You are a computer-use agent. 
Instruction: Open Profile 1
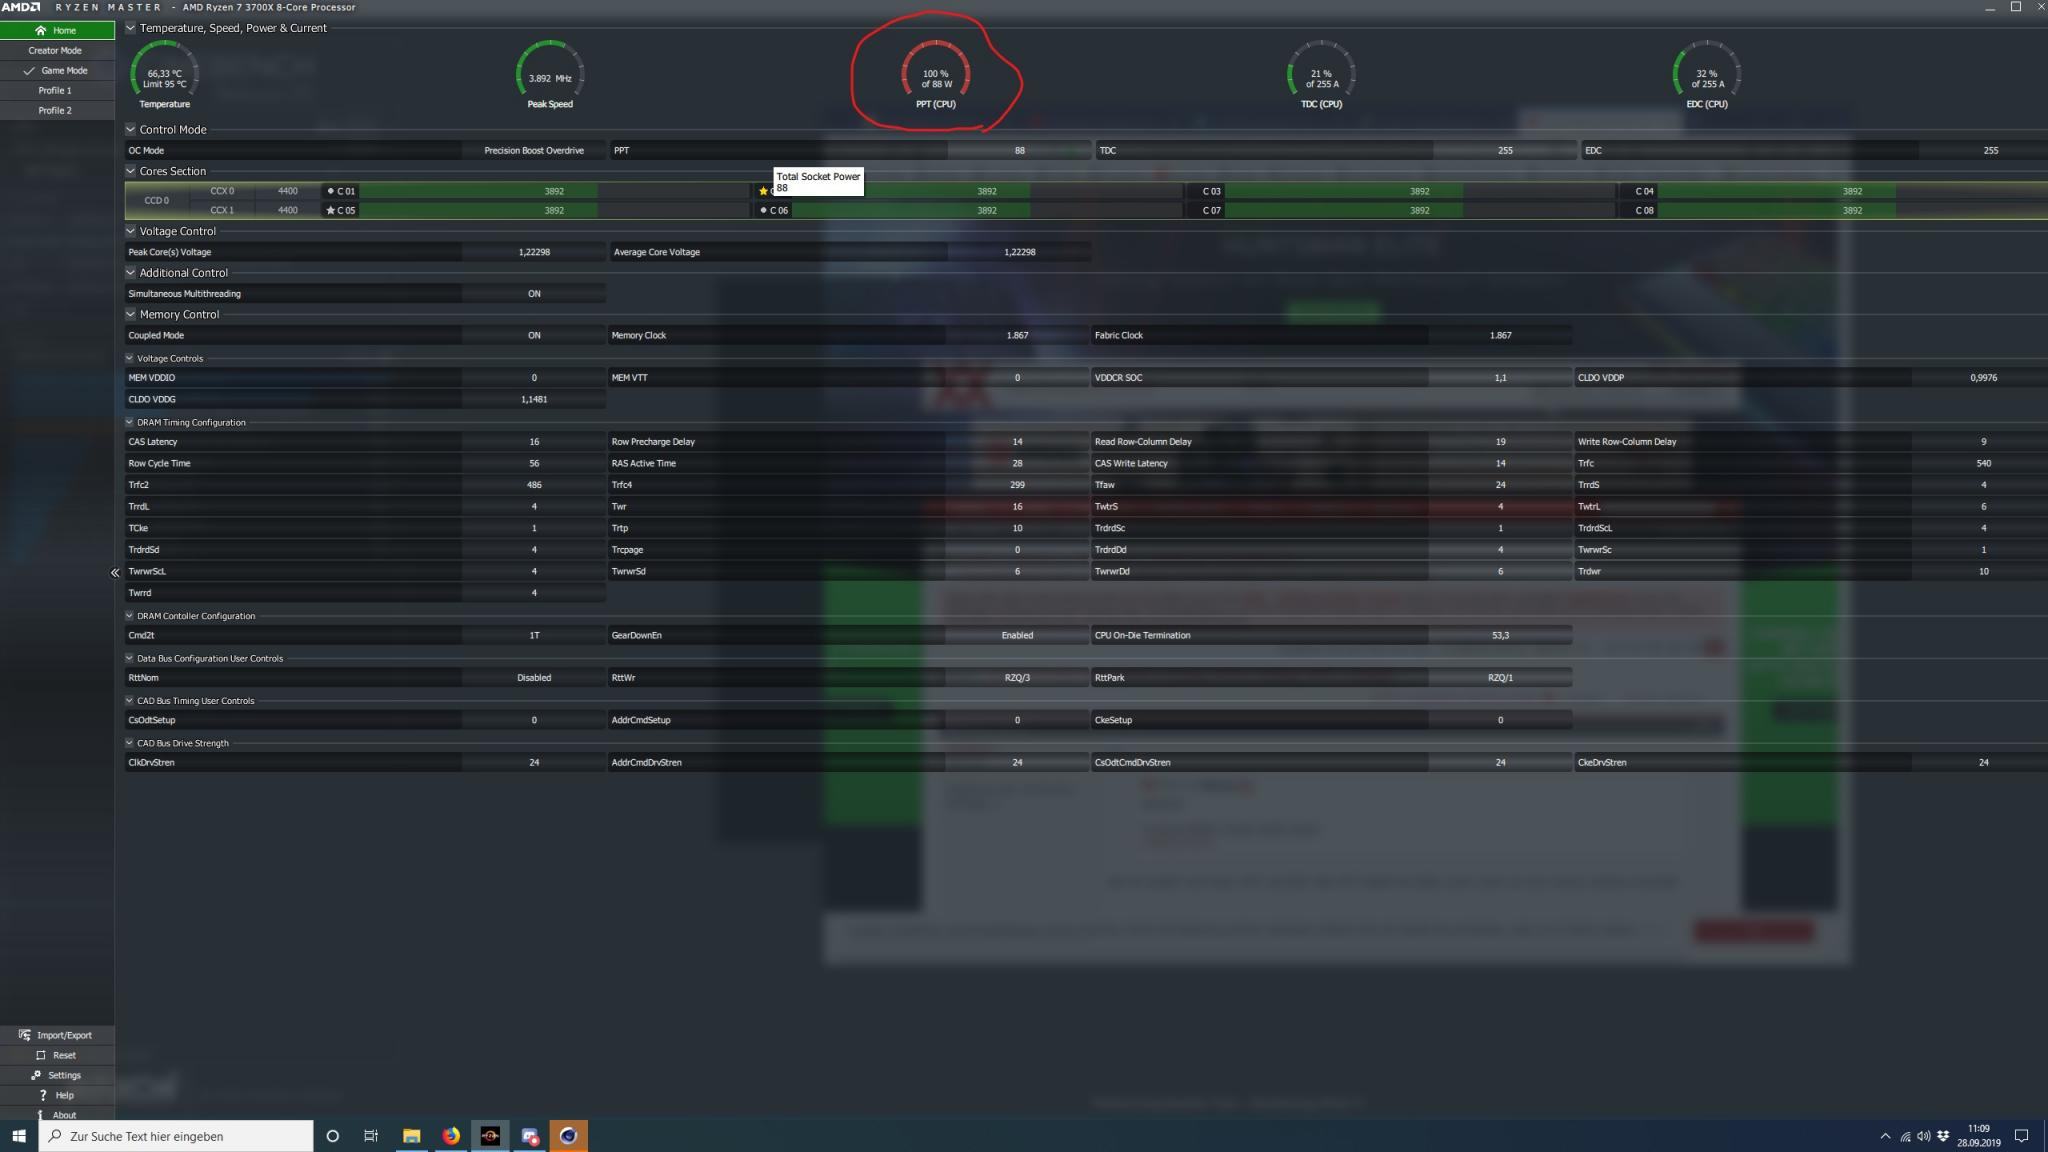(x=57, y=90)
